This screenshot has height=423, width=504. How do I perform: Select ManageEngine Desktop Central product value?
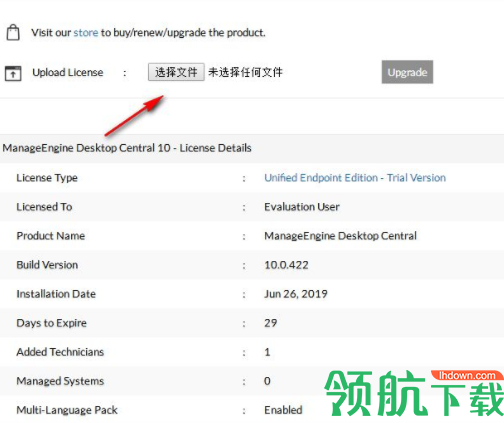coord(340,236)
